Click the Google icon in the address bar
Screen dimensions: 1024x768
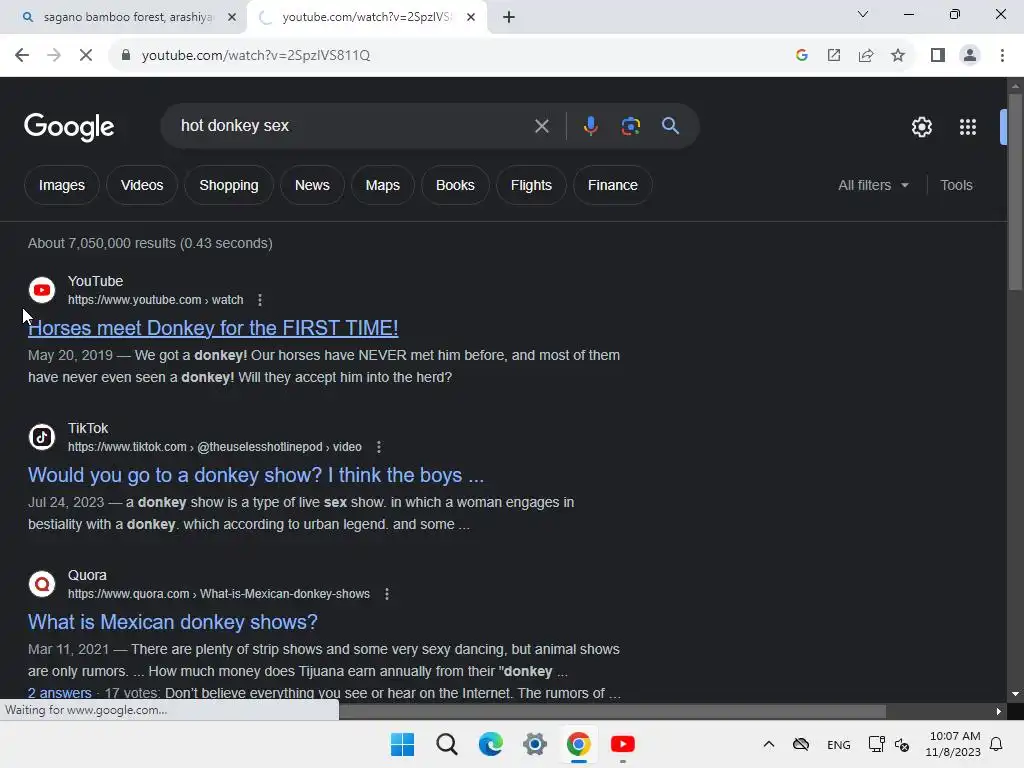802,56
